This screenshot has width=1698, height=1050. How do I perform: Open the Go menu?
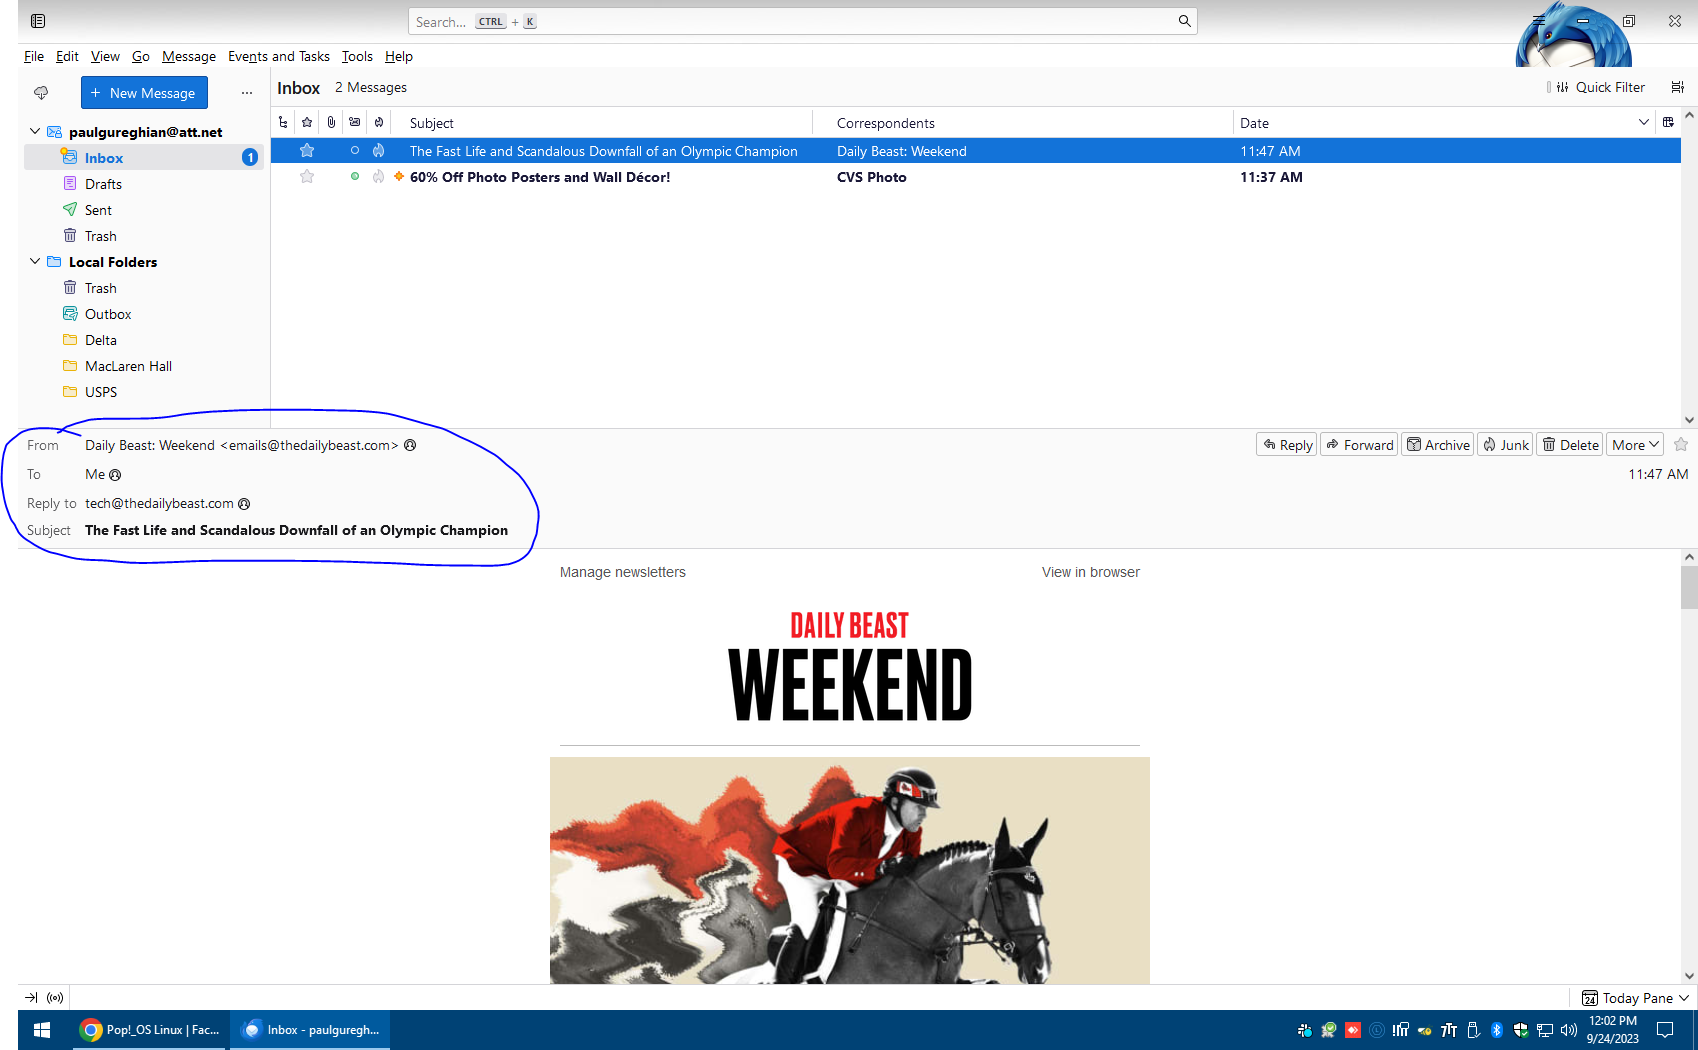click(141, 56)
